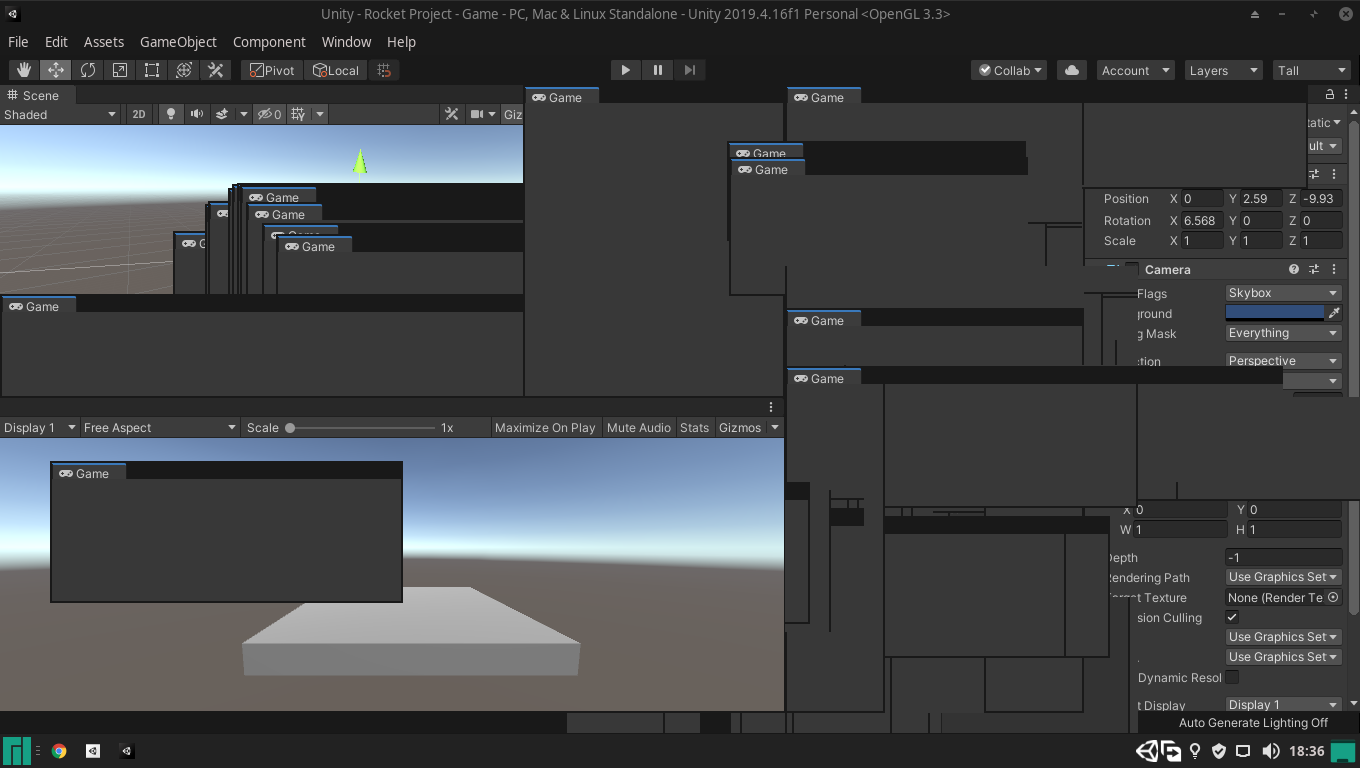Viewport: 1360px width, 768px height.
Task: Select the Scale tool
Action: pyautogui.click(x=120, y=70)
